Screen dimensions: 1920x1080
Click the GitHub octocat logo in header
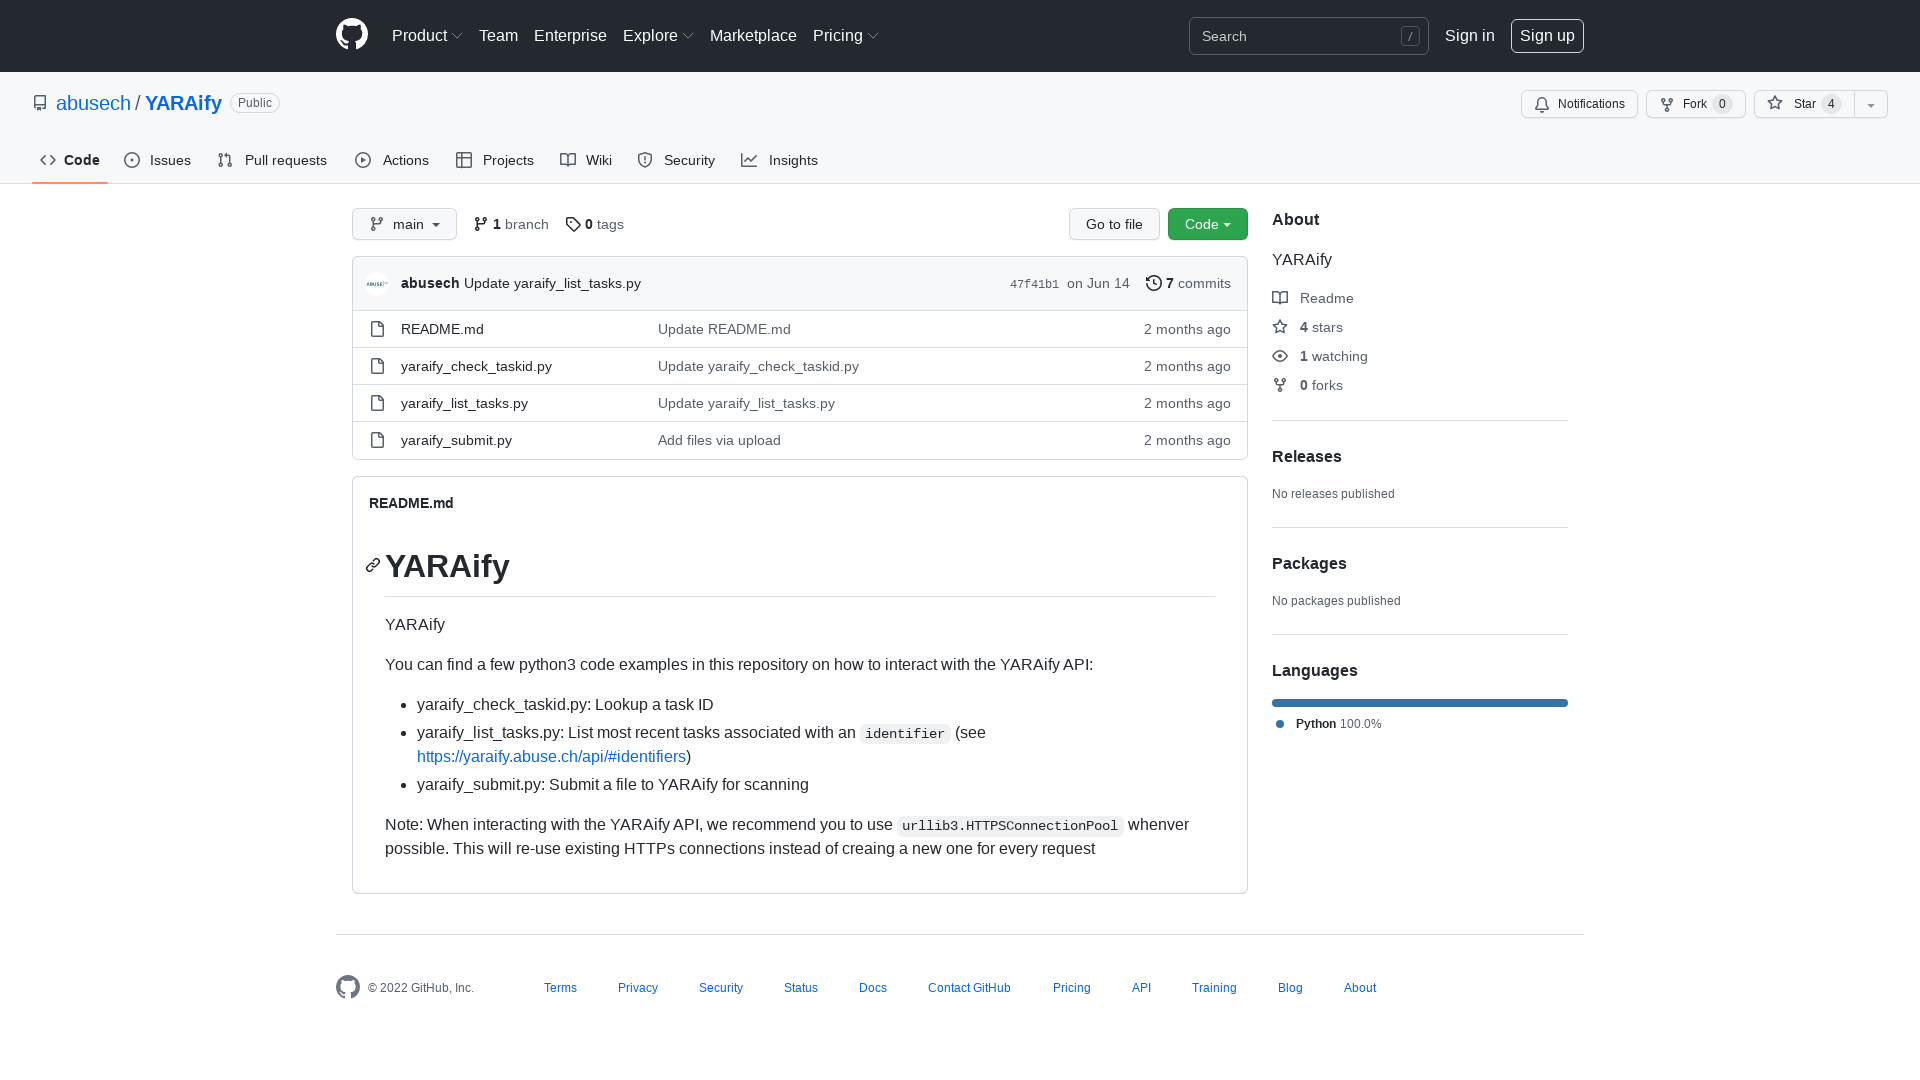351,35
